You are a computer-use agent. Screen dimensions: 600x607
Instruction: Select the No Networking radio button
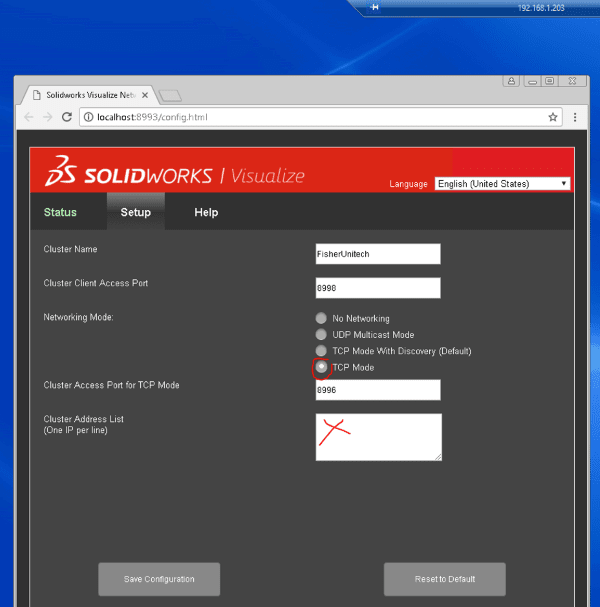click(x=321, y=318)
